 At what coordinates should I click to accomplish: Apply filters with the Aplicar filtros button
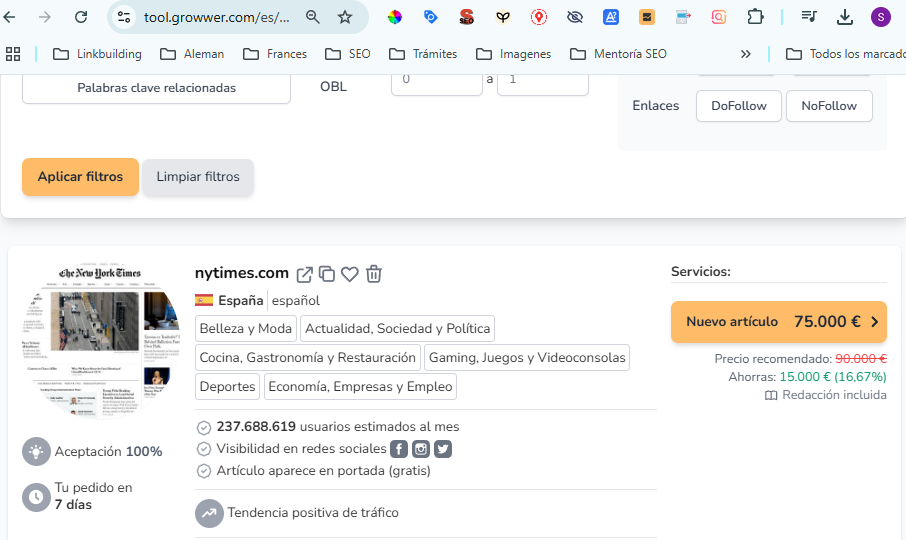coord(80,177)
